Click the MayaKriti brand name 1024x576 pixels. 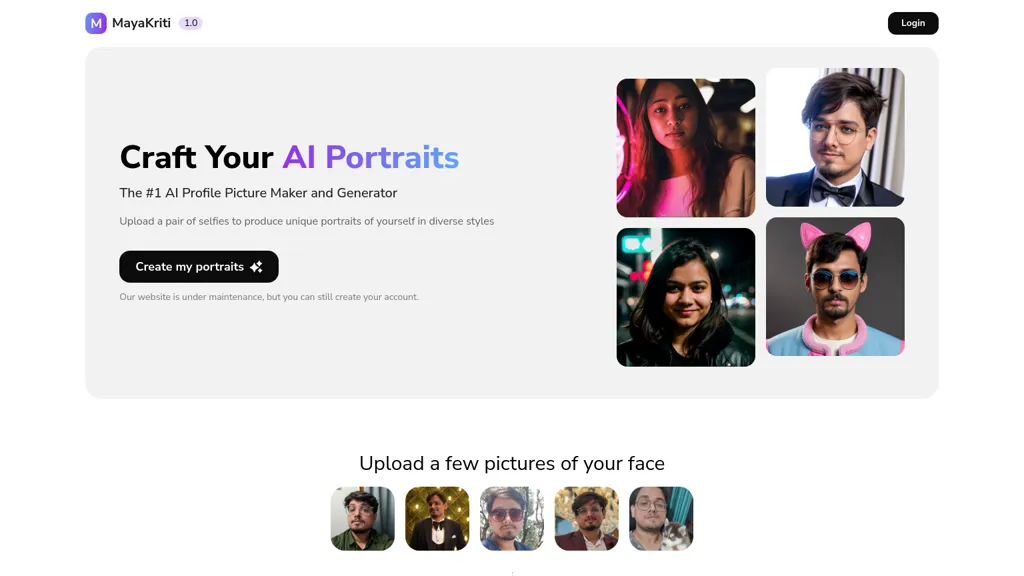141,23
